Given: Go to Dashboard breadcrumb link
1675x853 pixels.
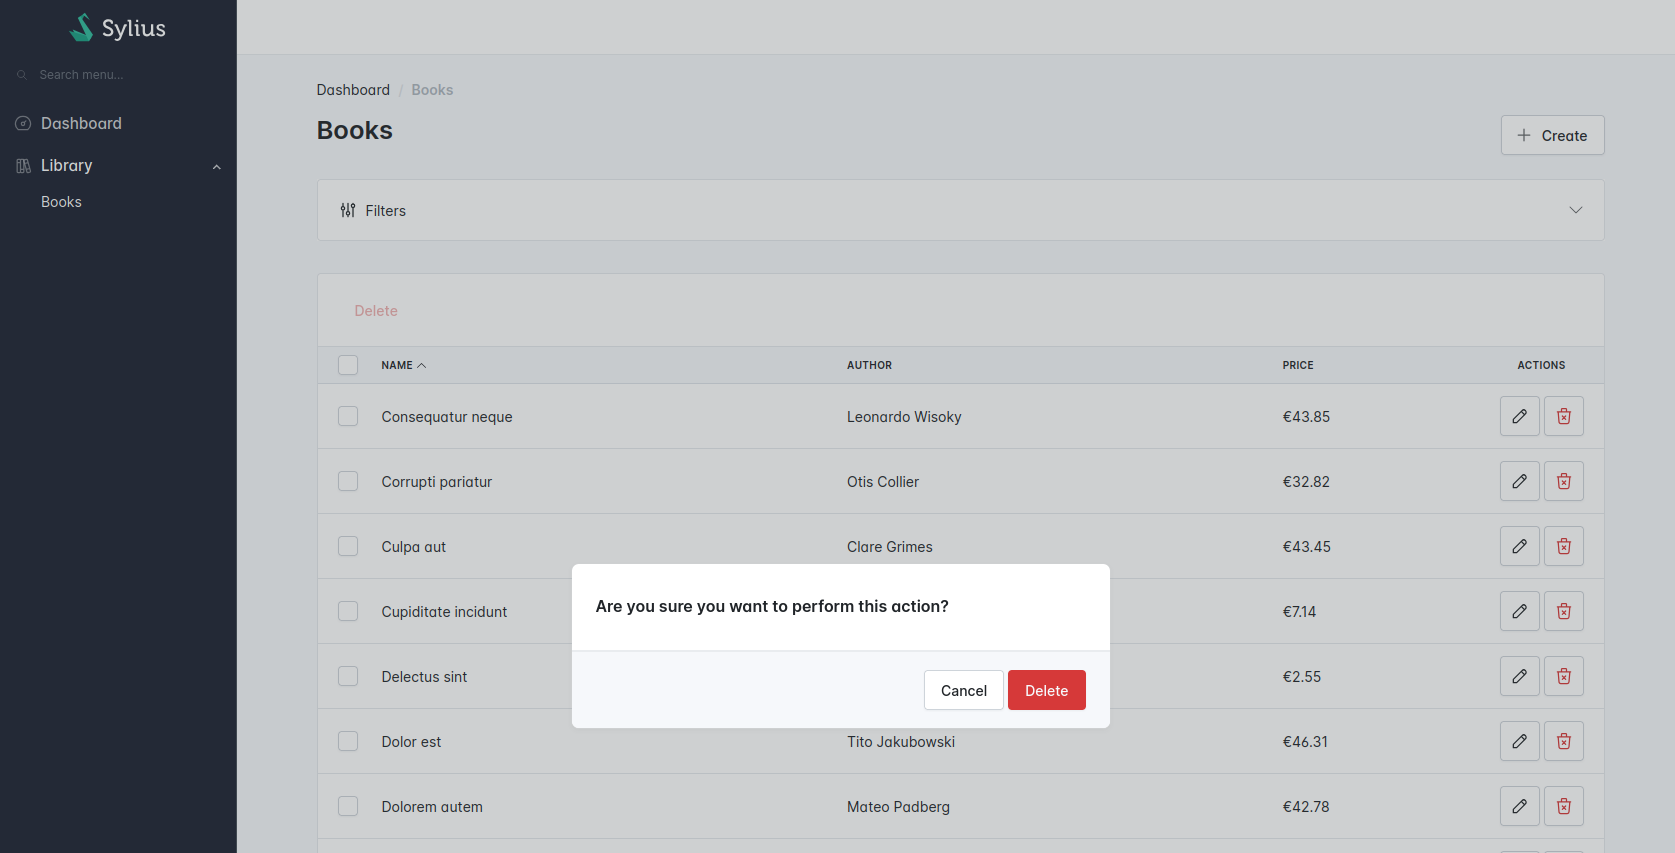Looking at the screenshot, I should click(x=353, y=90).
